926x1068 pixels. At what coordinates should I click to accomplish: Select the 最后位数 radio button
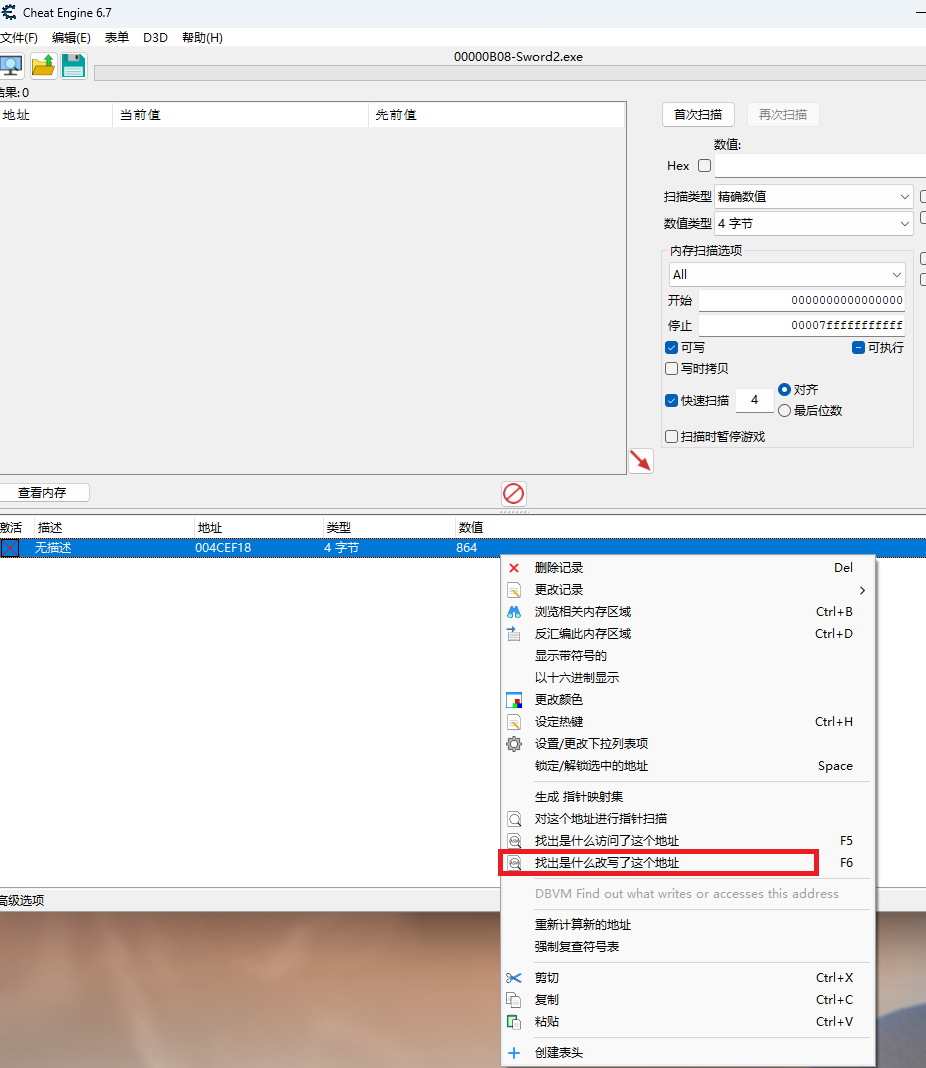(784, 411)
